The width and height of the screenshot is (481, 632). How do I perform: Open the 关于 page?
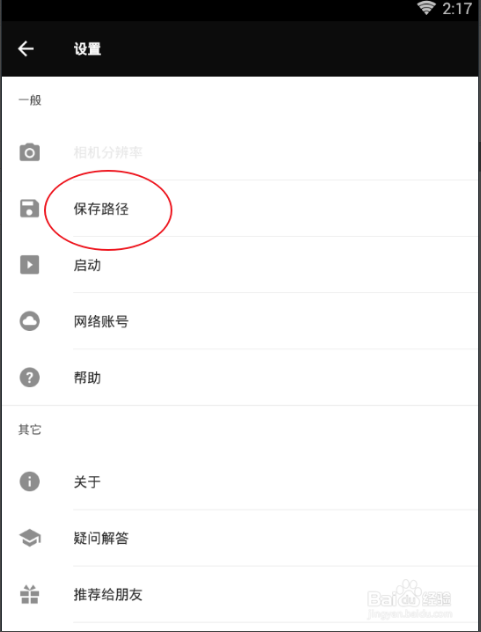point(240,481)
